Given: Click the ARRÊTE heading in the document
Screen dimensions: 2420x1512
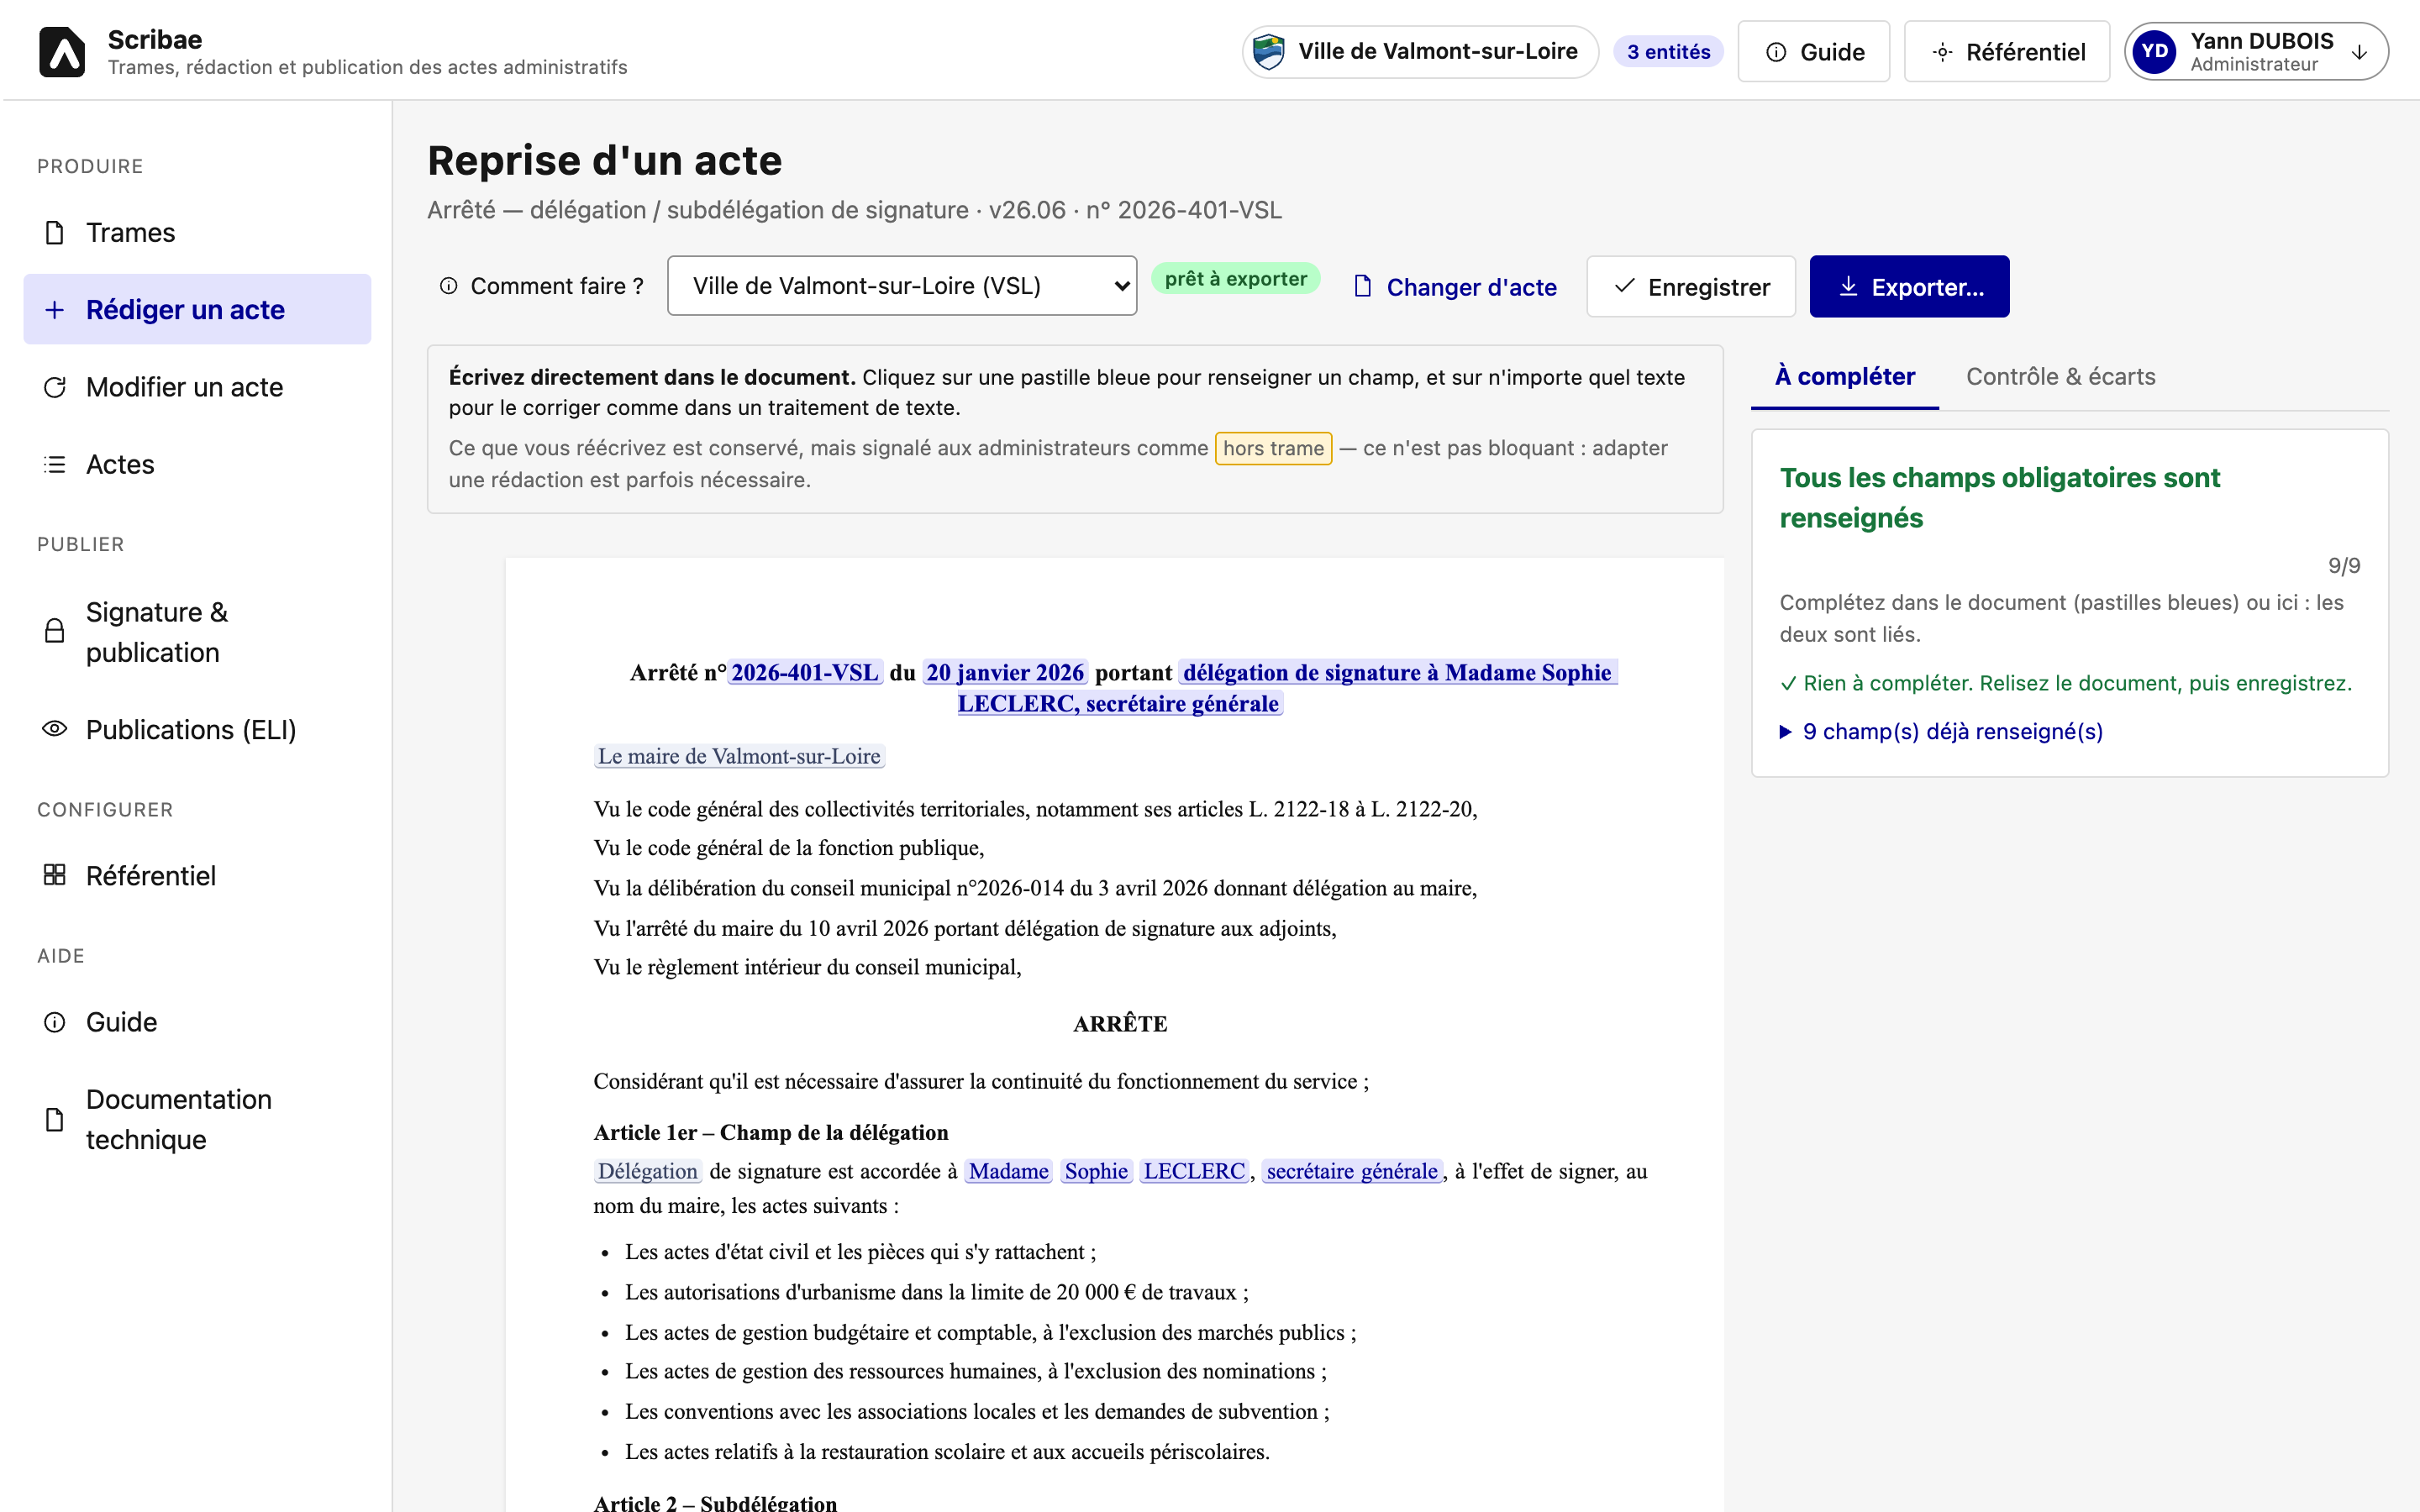Looking at the screenshot, I should point(1120,1023).
